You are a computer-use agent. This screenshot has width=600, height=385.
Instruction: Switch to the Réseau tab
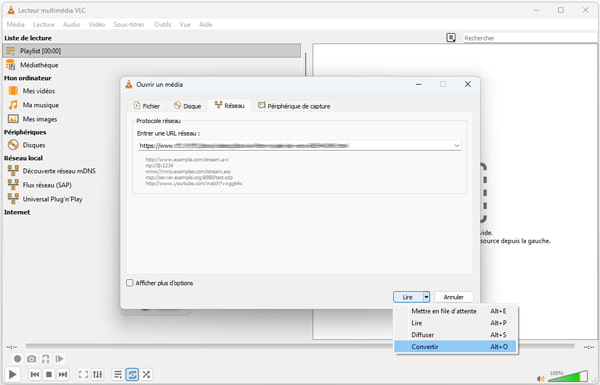pyautogui.click(x=230, y=106)
